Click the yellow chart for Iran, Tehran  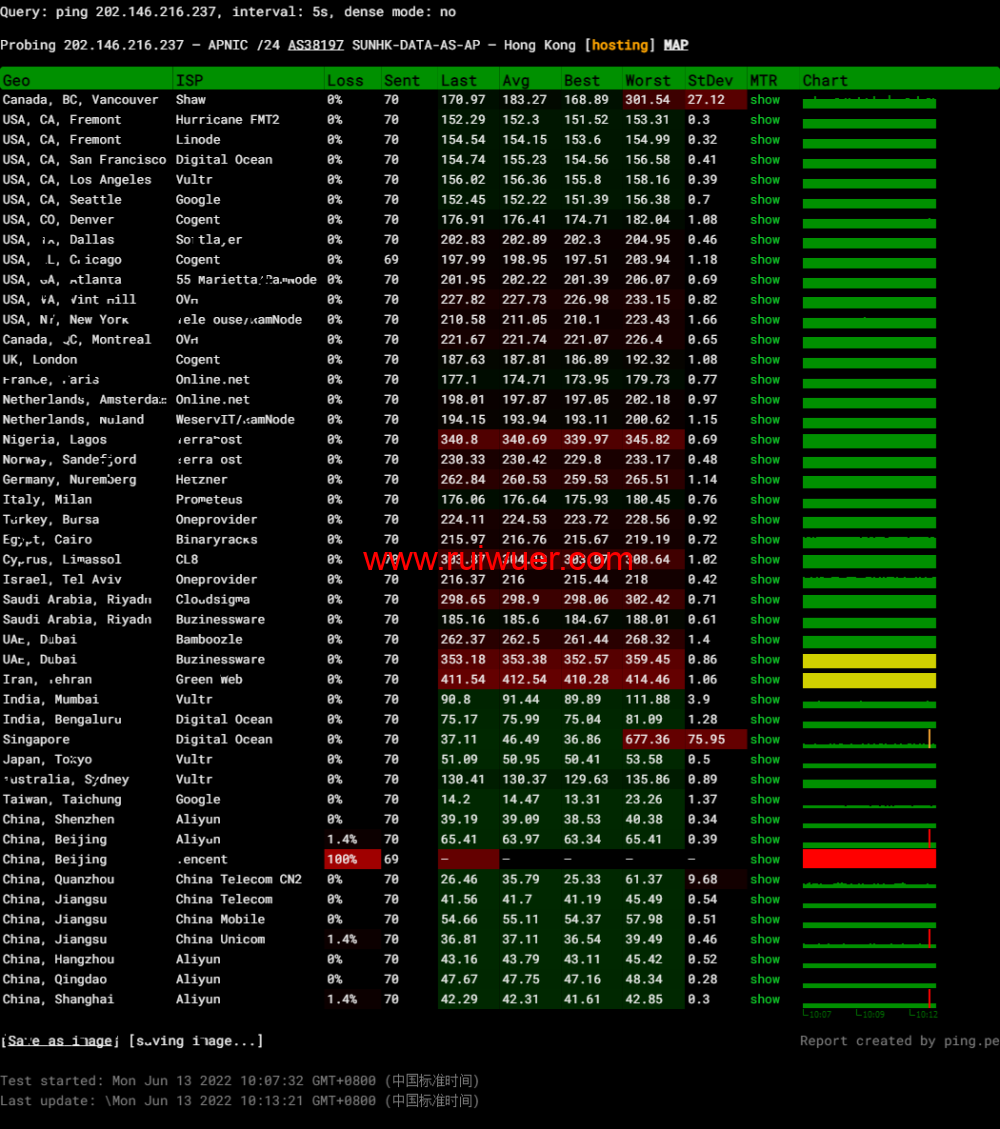[869, 680]
